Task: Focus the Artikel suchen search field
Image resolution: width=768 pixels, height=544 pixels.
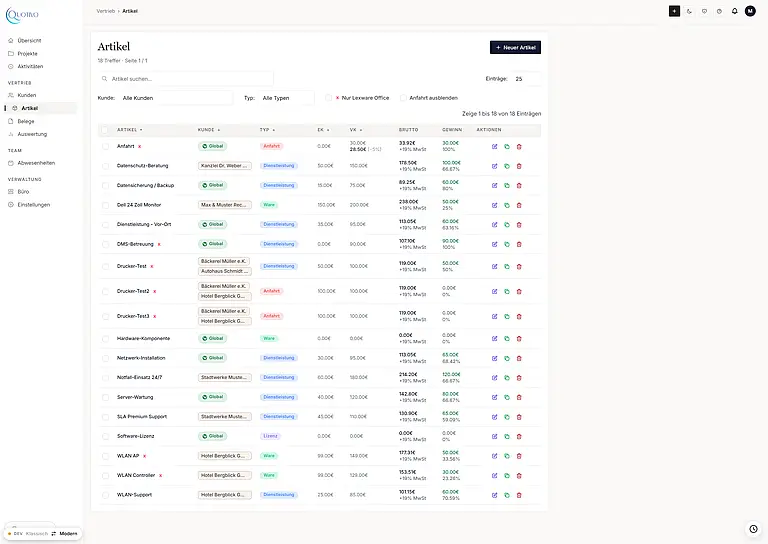Action: coord(185,79)
